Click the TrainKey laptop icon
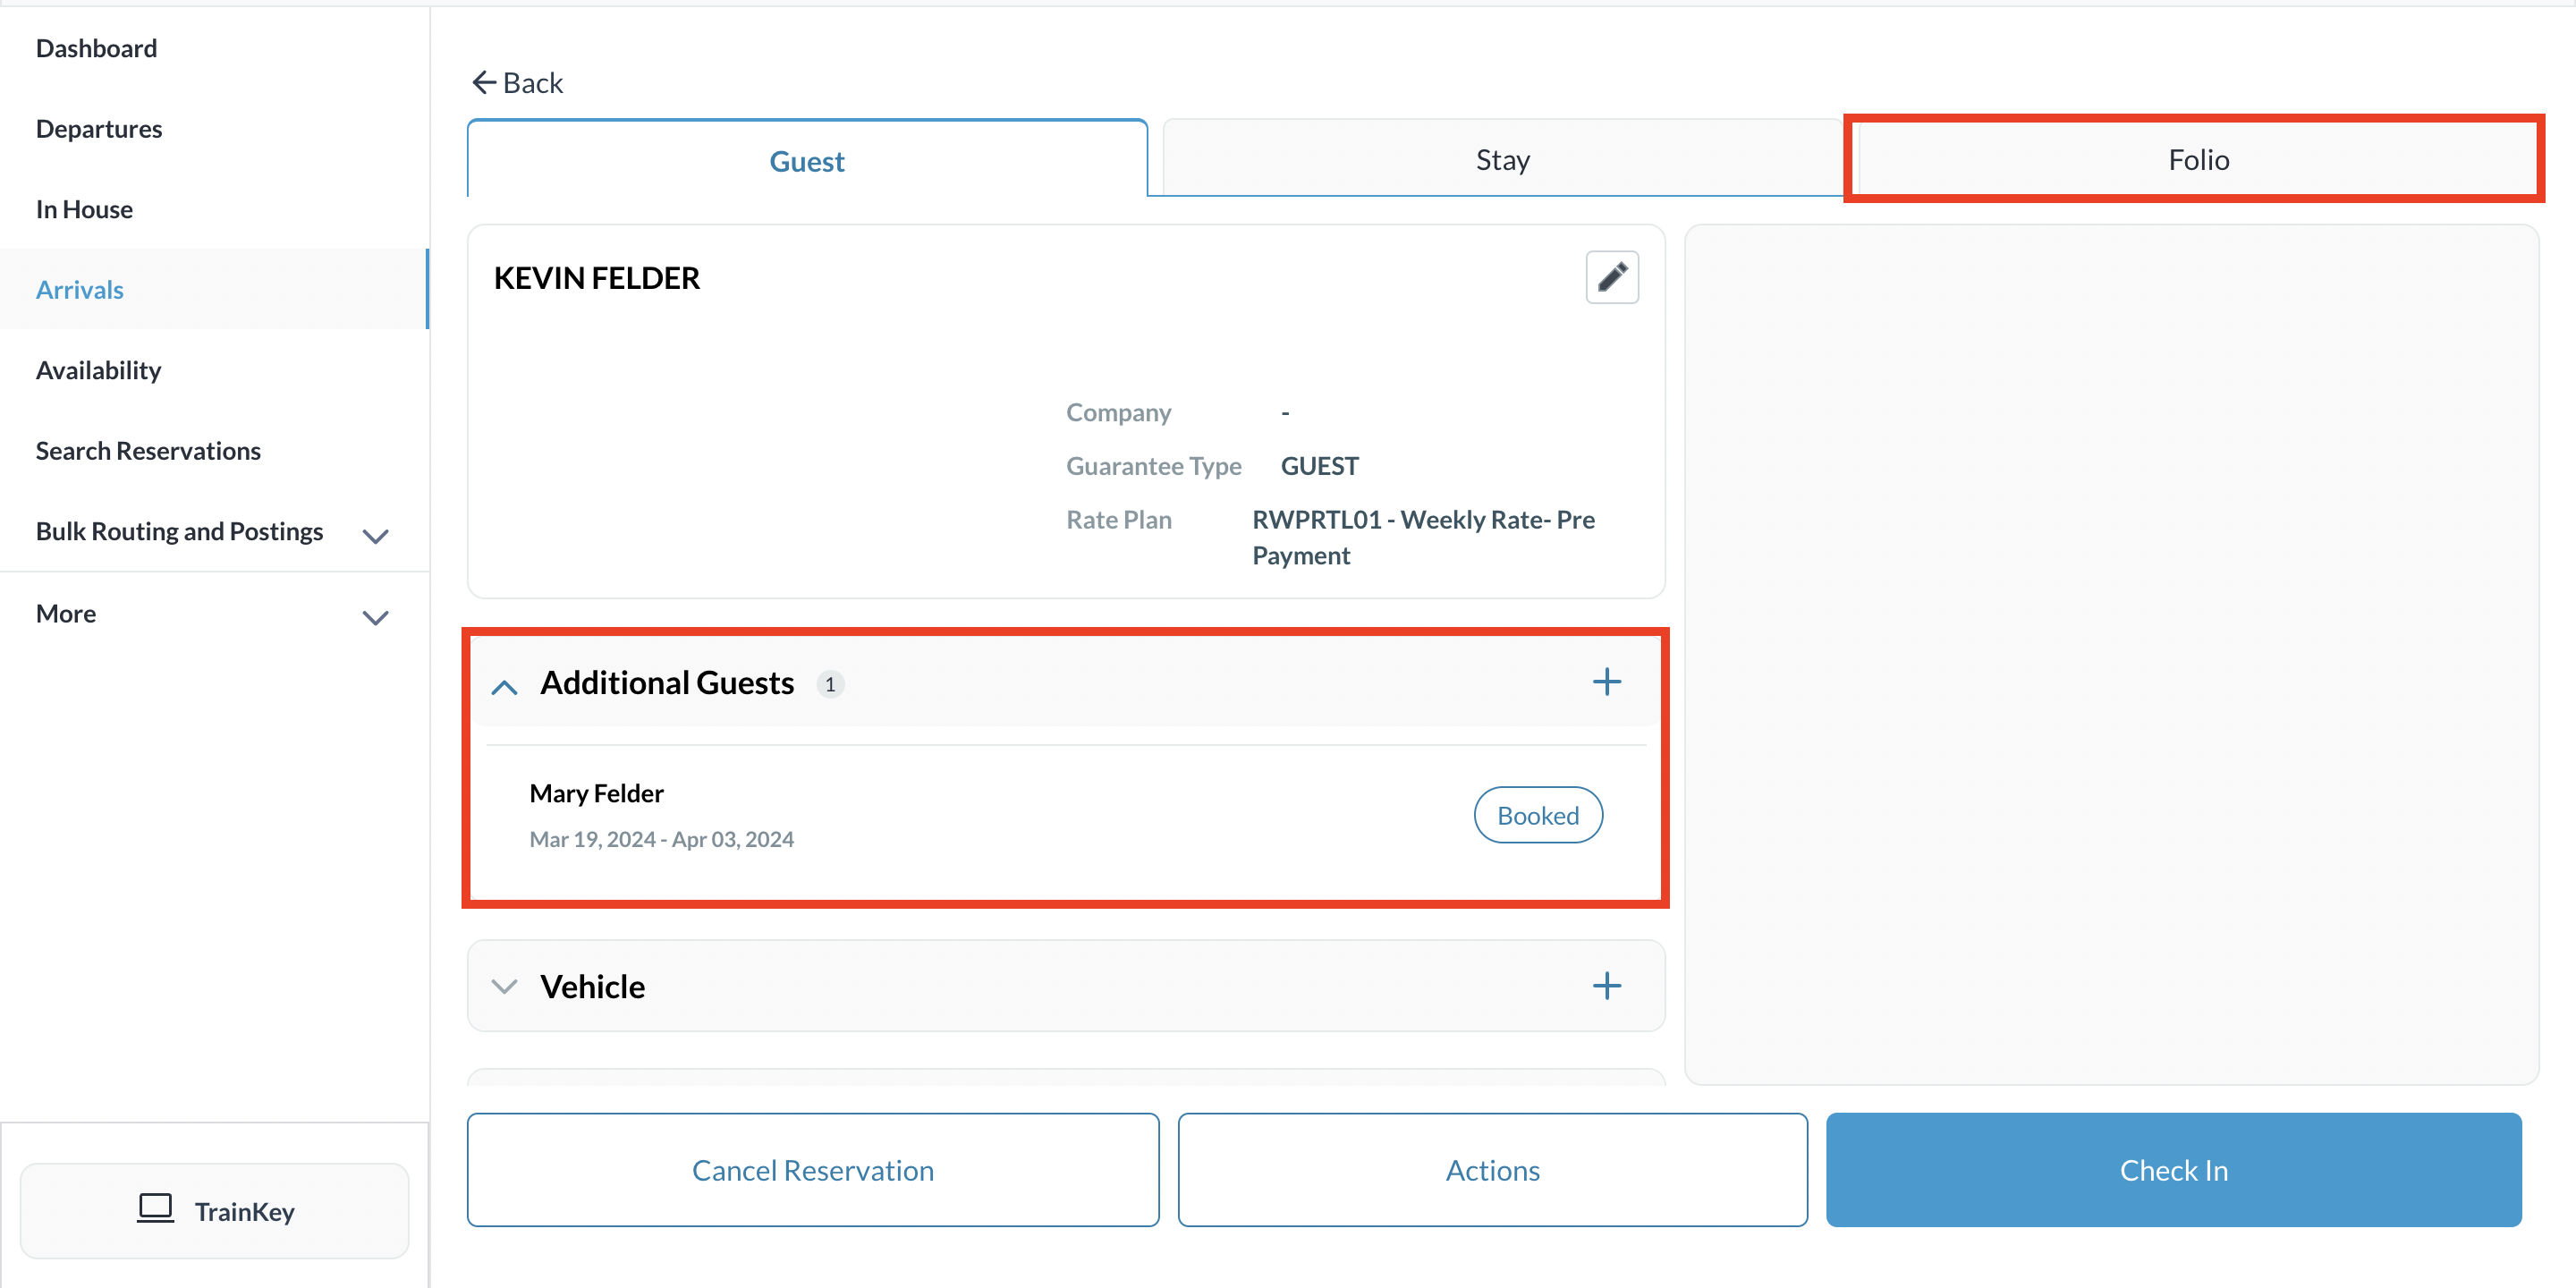Image resolution: width=2576 pixels, height=1288 pixels. click(x=155, y=1209)
